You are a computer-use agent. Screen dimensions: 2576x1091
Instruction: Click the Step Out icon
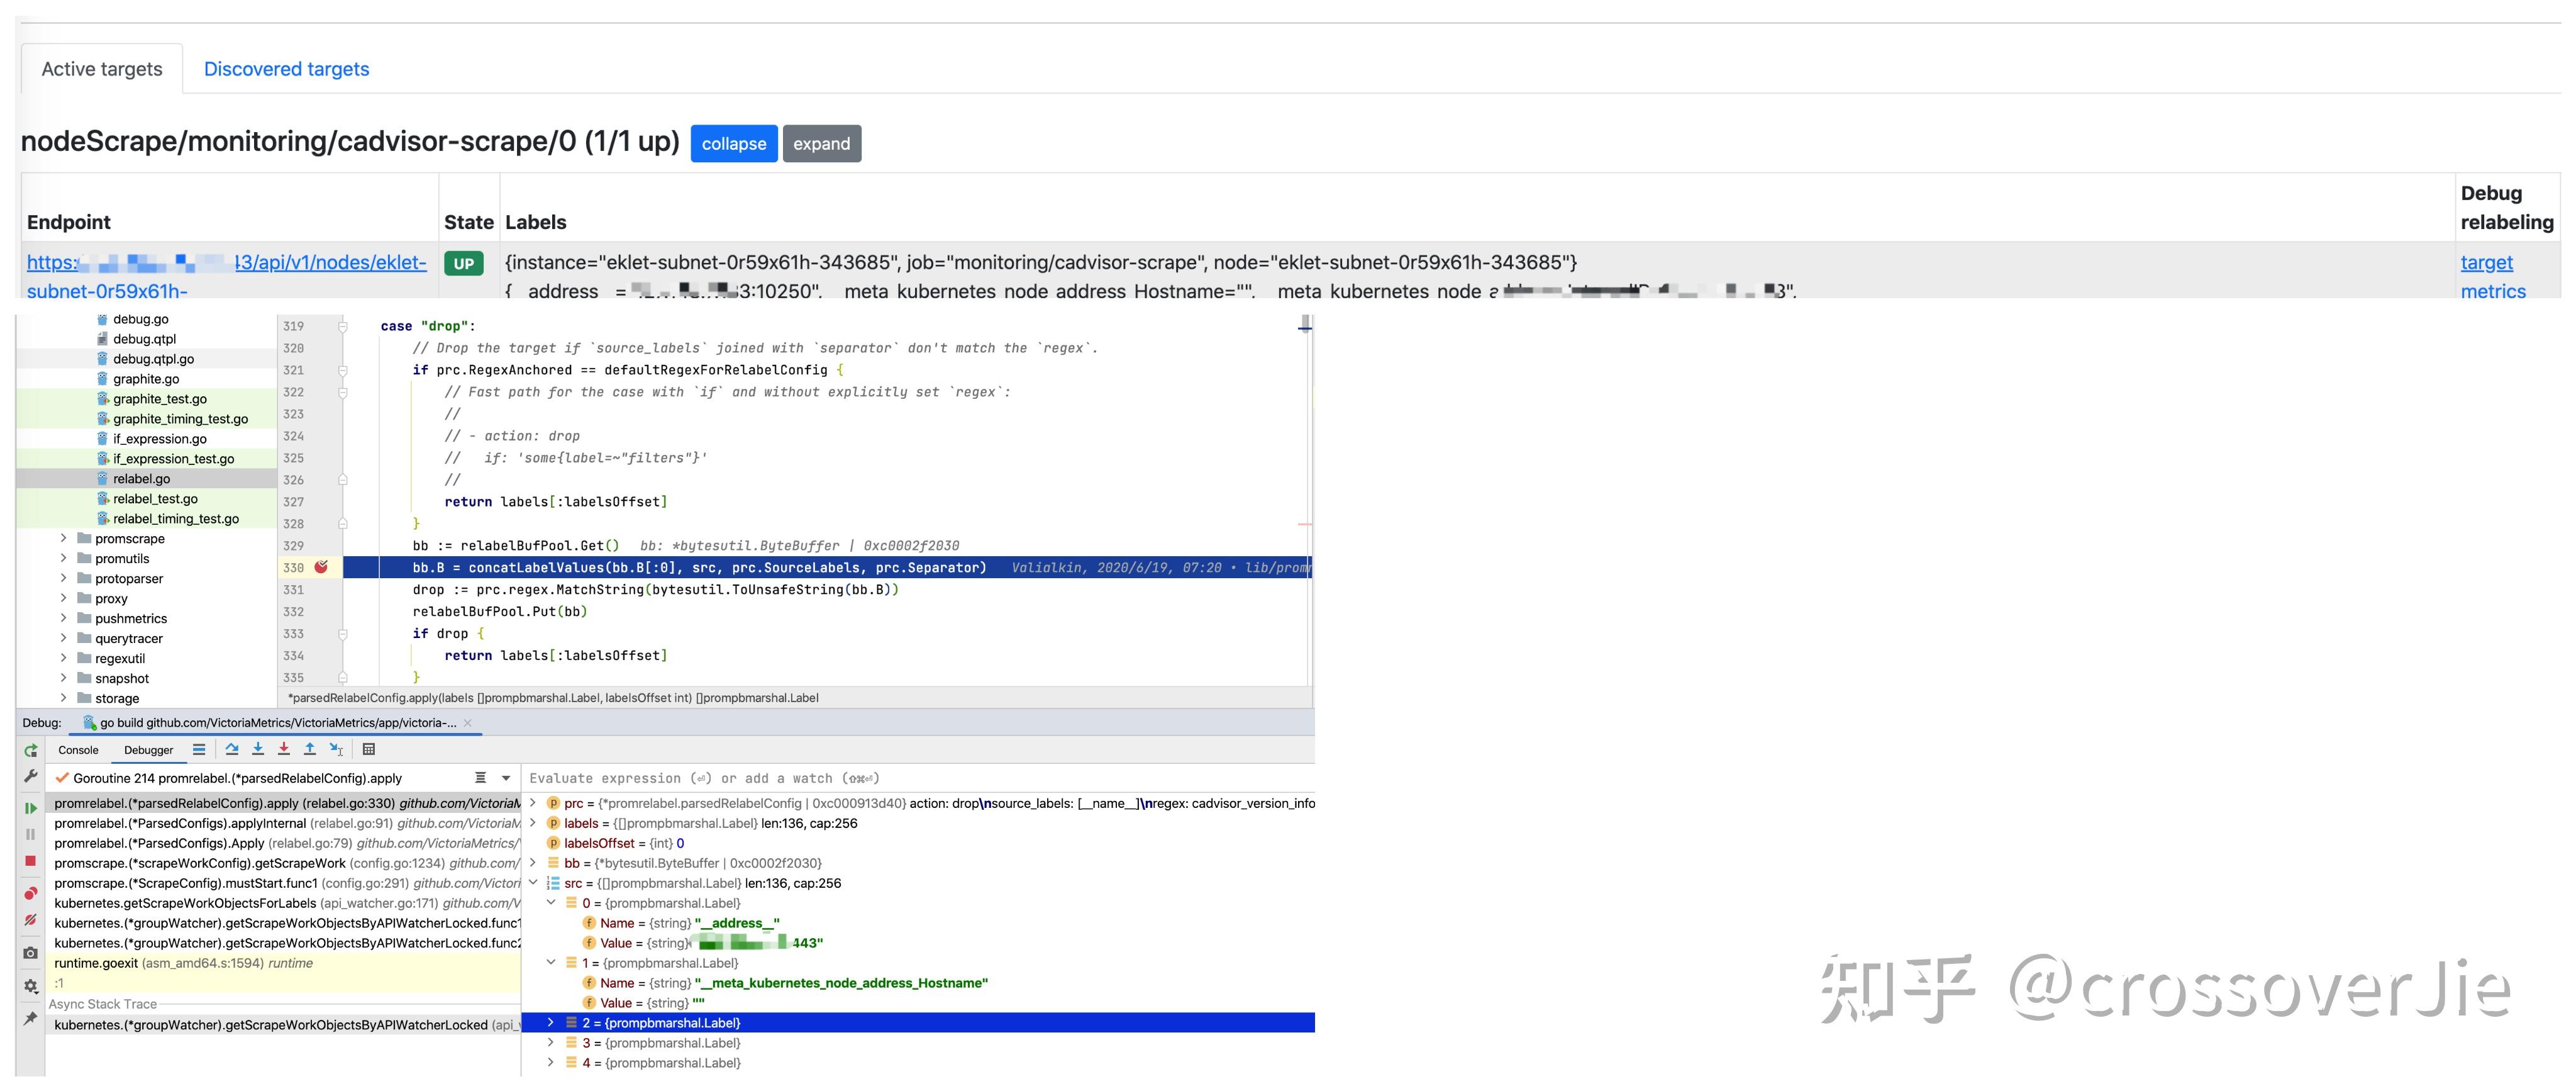[x=310, y=749]
